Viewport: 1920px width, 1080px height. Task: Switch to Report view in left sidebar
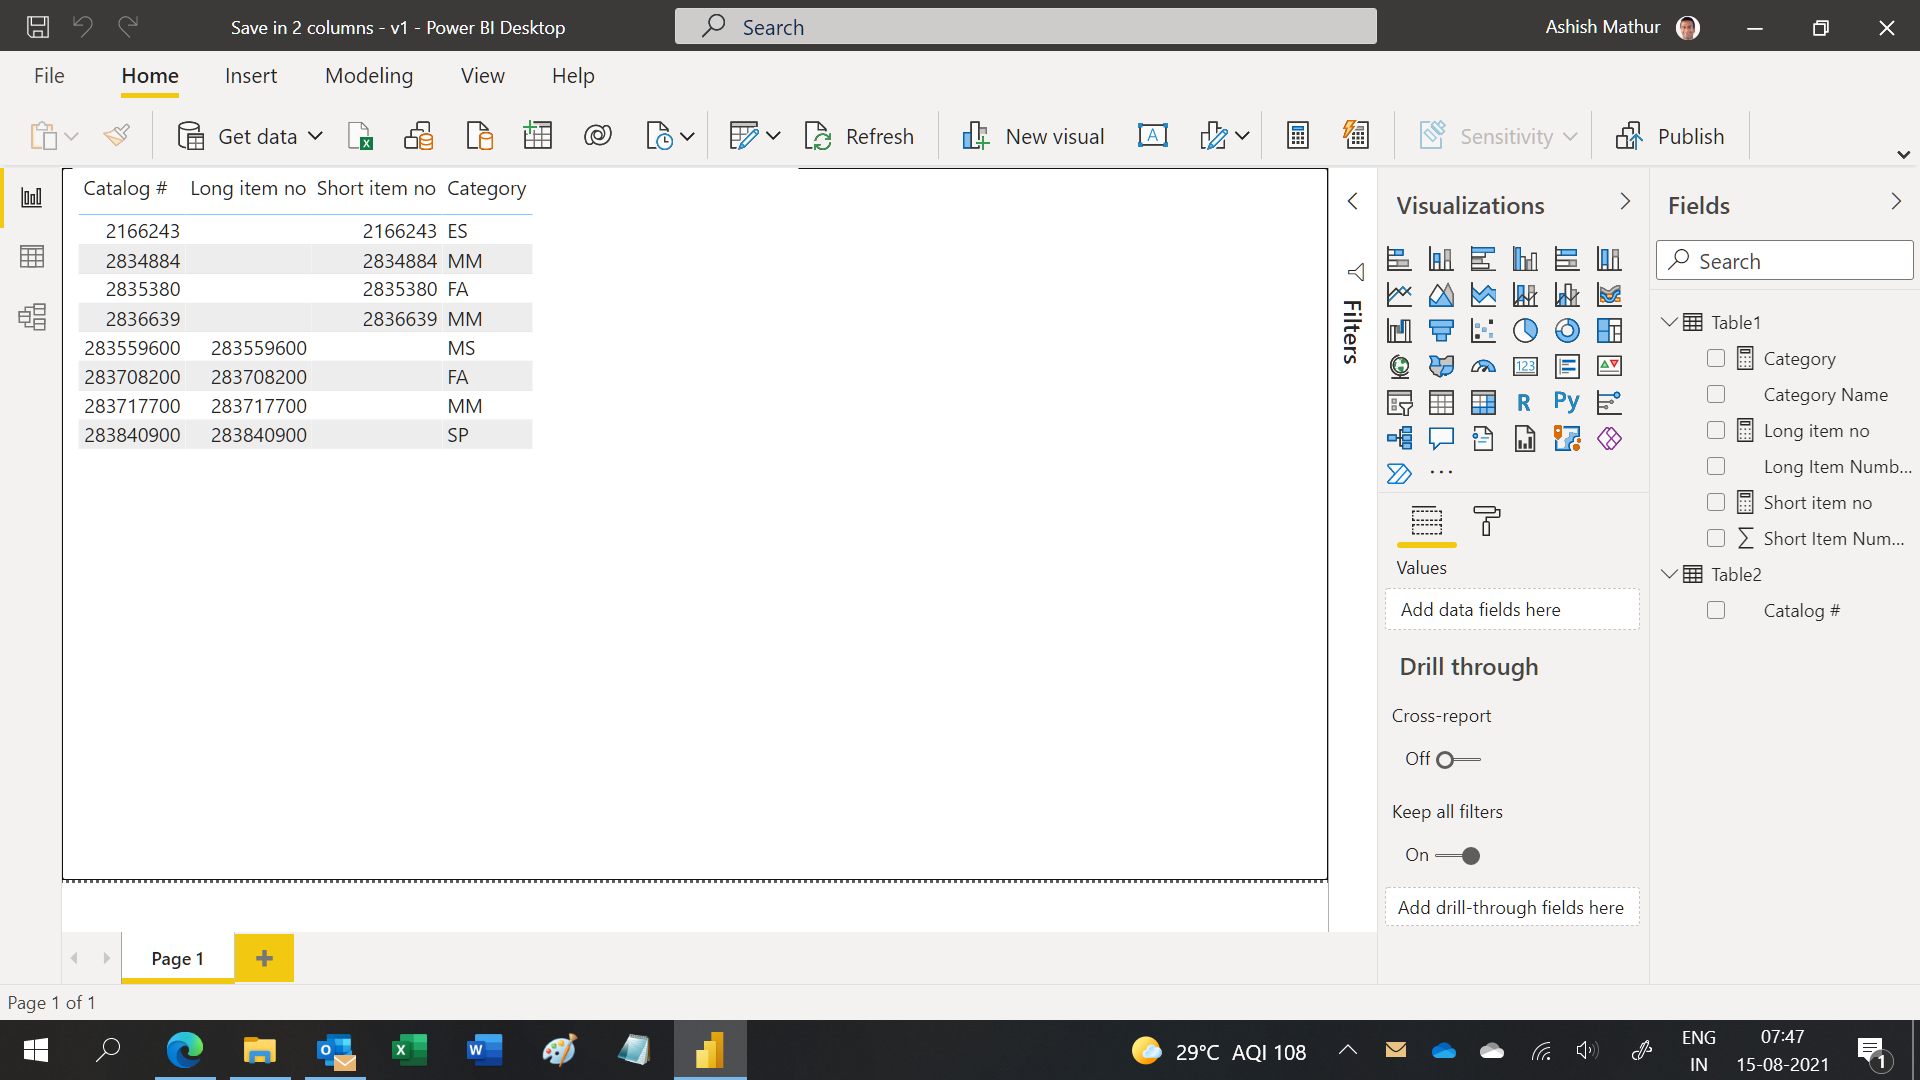pos(32,197)
